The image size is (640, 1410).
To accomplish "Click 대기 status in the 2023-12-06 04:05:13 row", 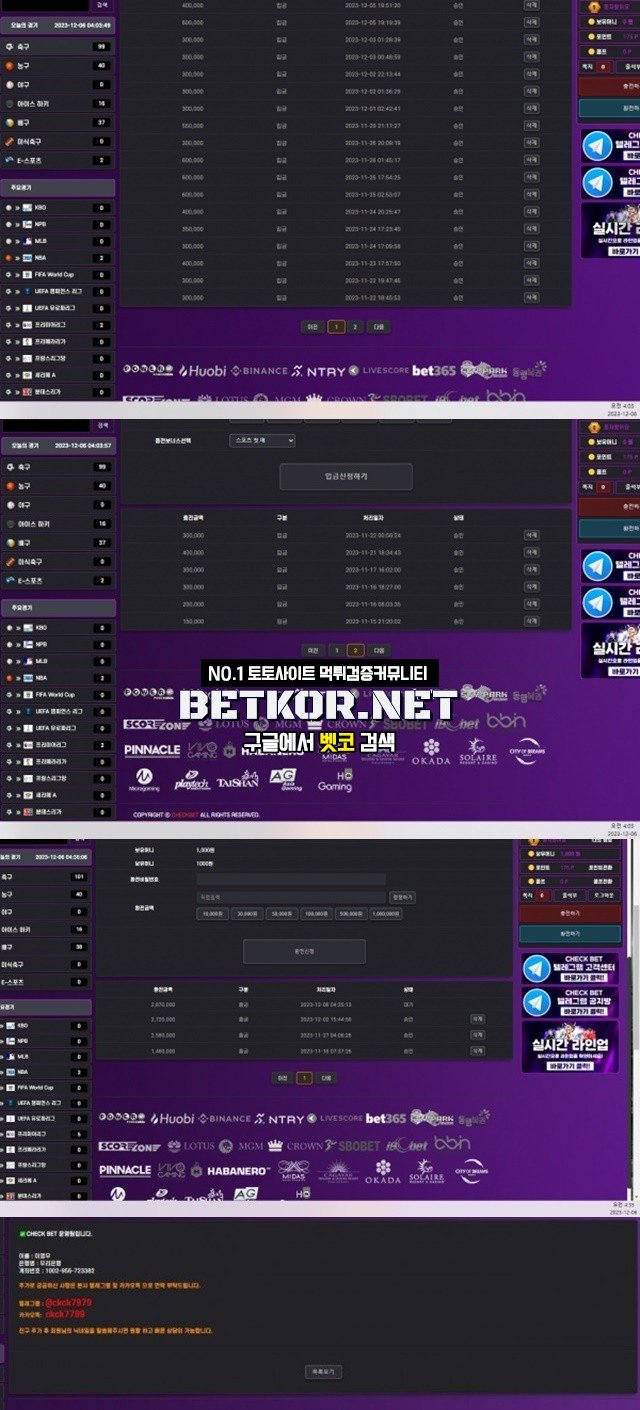I will [407, 1003].
